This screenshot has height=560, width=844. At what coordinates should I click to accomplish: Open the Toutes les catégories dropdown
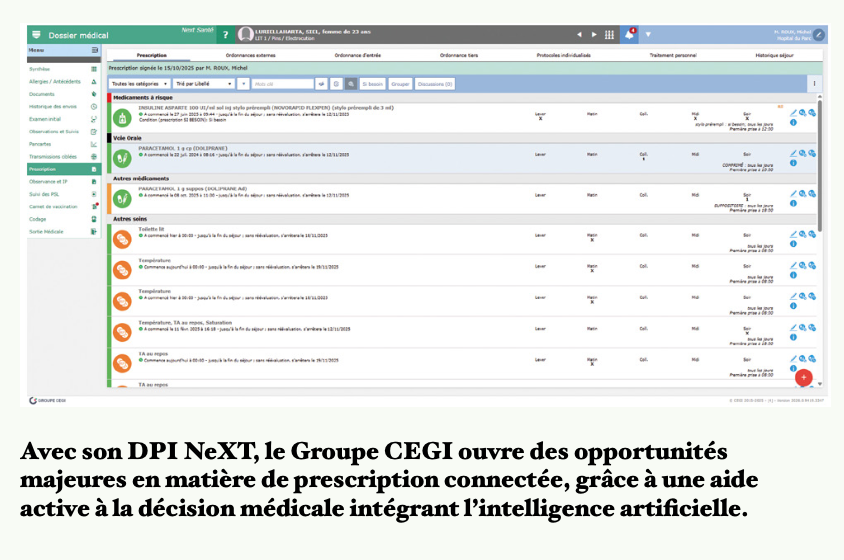[x=139, y=84]
